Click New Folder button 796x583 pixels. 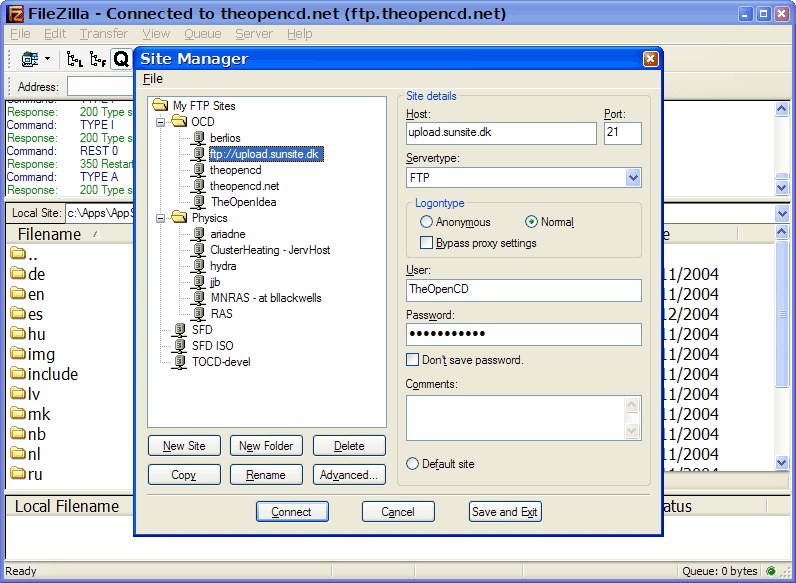[x=266, y=446]
